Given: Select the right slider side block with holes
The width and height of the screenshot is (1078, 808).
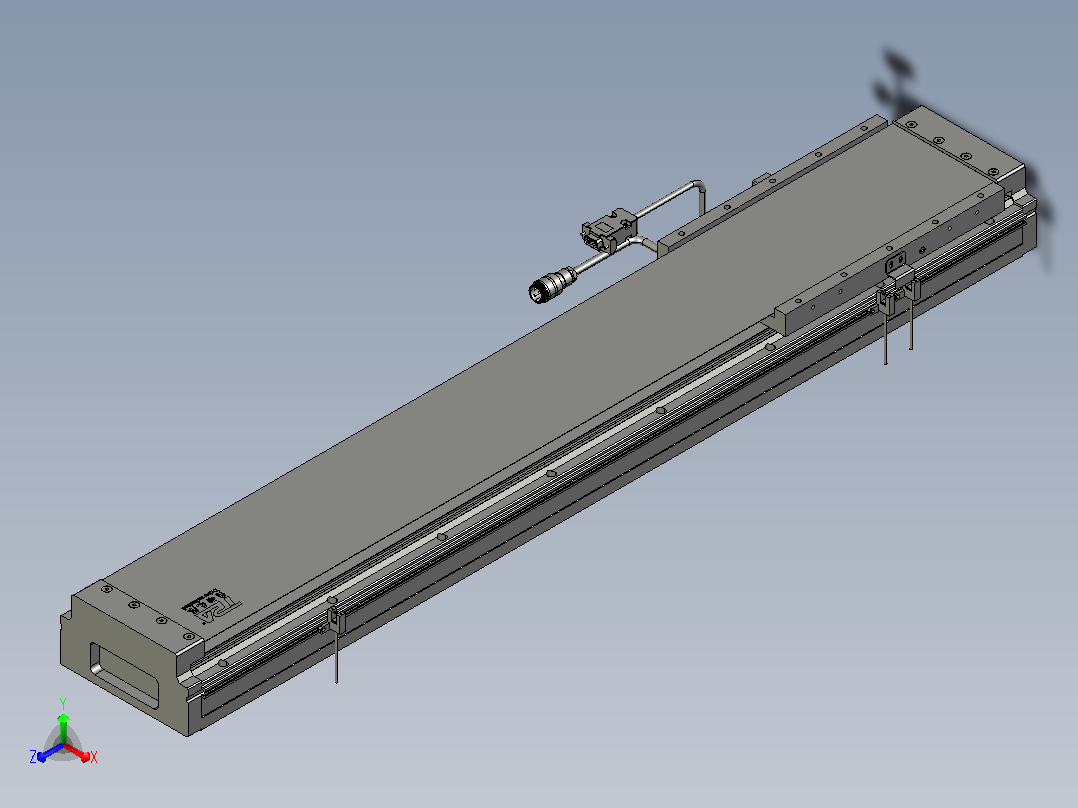Looking at the screenshot, I should 892,259.
